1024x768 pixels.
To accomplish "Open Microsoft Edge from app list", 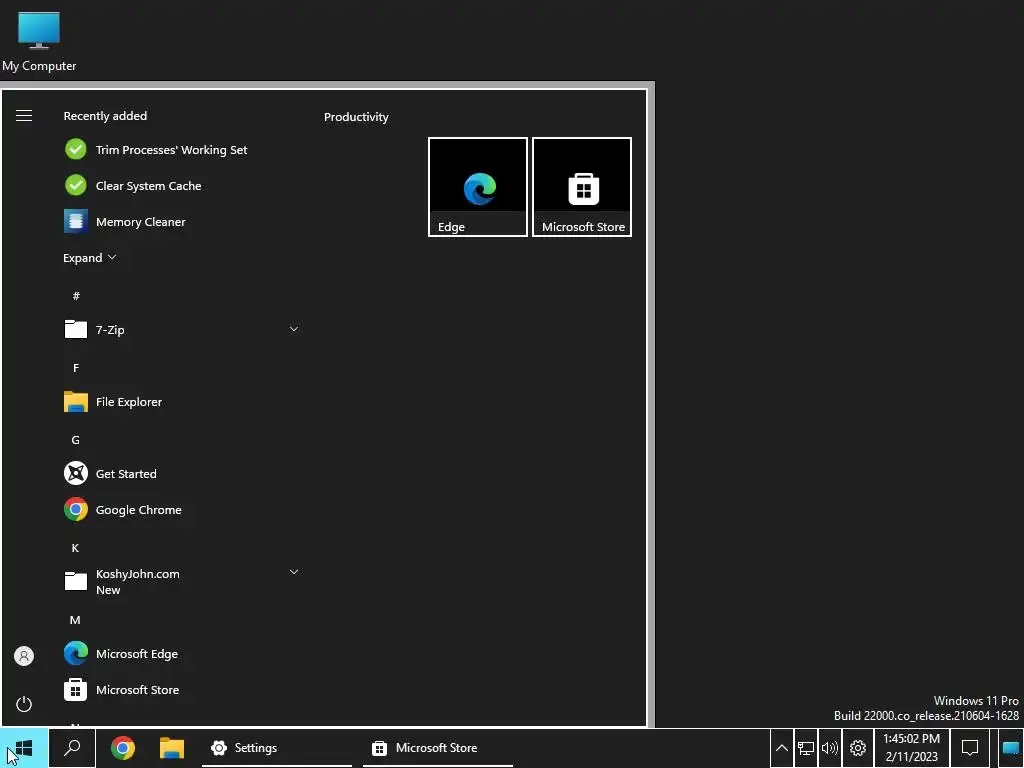I will click(183, 654).
